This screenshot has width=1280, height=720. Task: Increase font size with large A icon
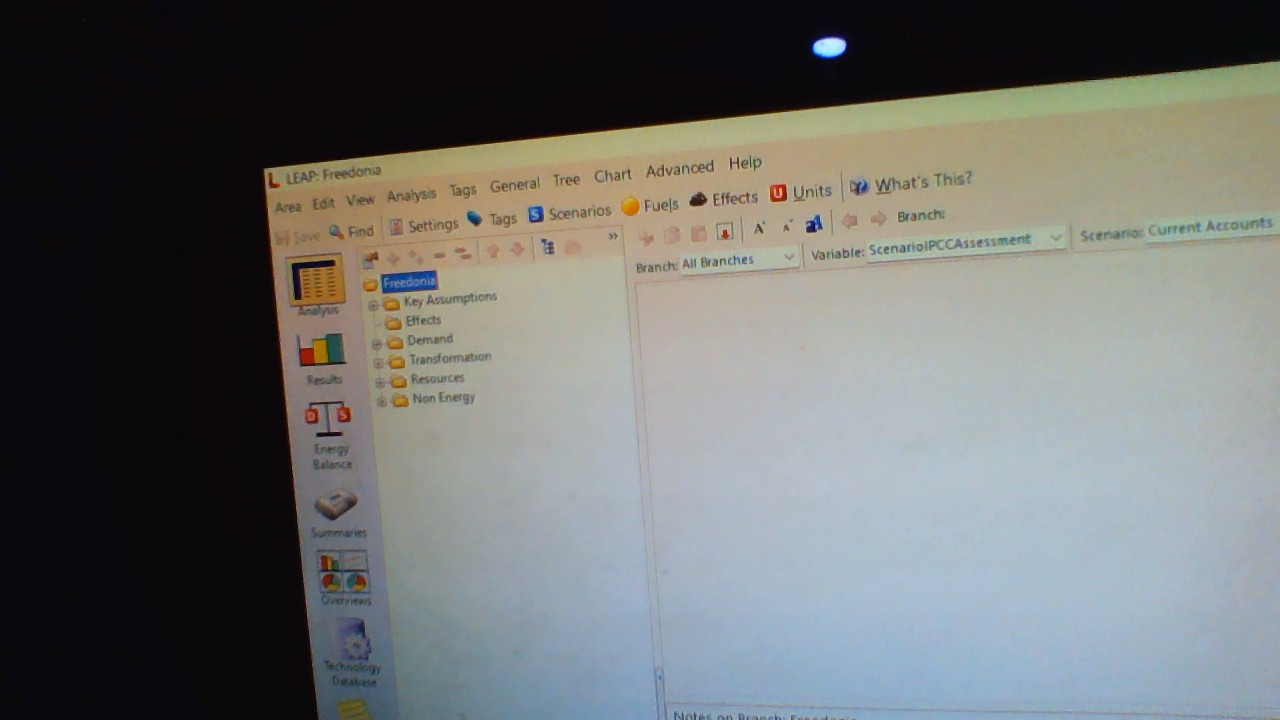[759, 228]
